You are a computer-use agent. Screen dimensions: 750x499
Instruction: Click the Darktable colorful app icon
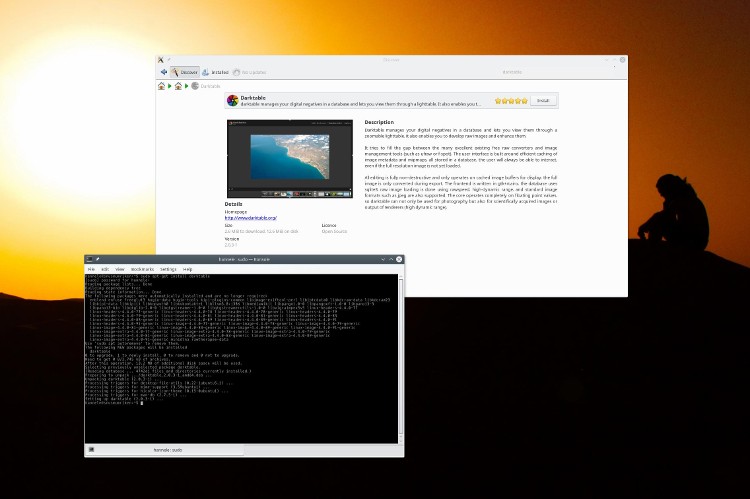[232, 100]
